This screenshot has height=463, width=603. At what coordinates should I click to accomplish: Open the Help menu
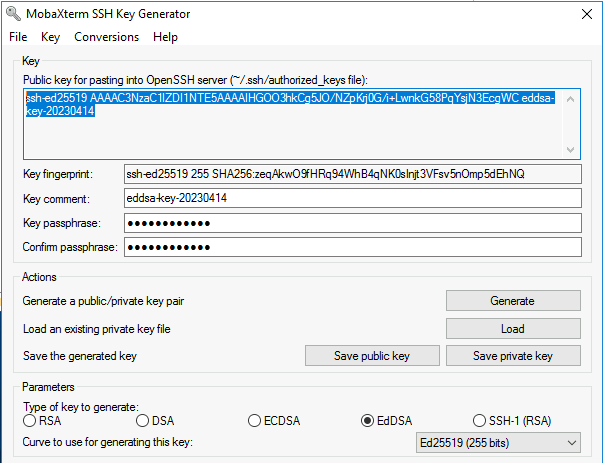point(165,37)
